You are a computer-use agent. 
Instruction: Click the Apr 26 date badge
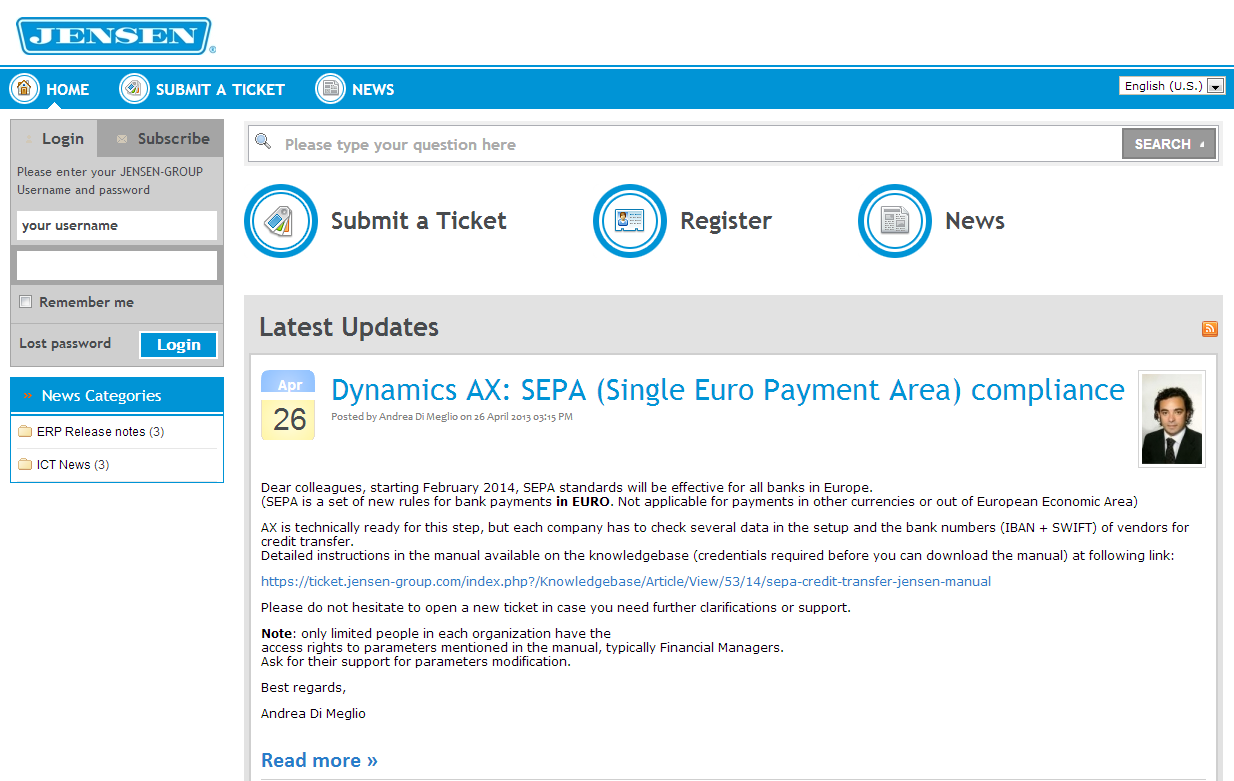(288, 405)
